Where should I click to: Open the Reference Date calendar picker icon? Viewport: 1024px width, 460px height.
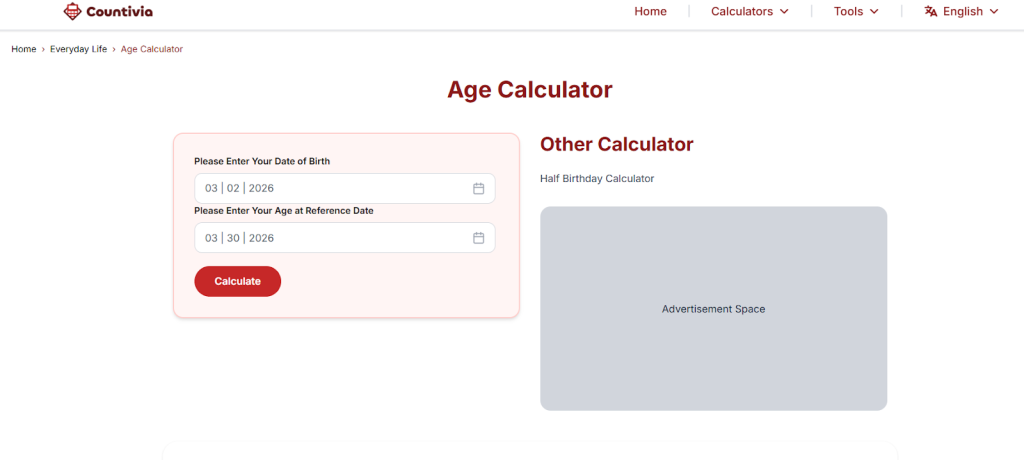click(478, 238)
